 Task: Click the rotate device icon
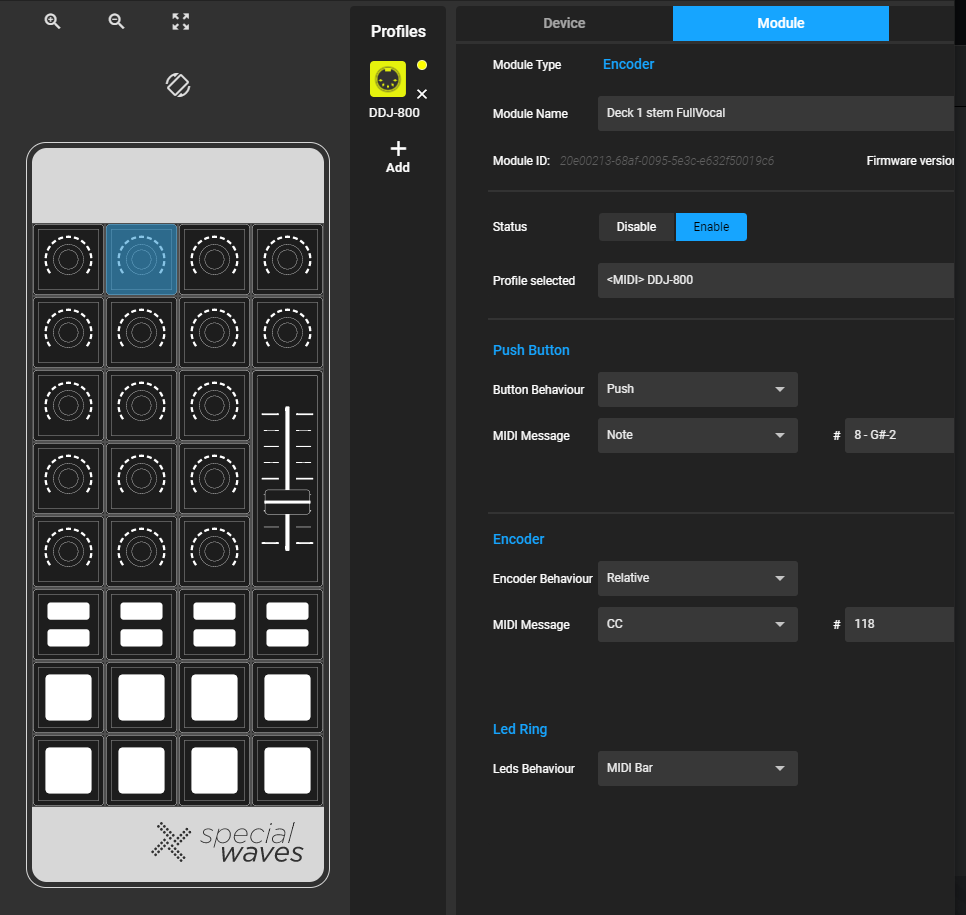point(178,85)
